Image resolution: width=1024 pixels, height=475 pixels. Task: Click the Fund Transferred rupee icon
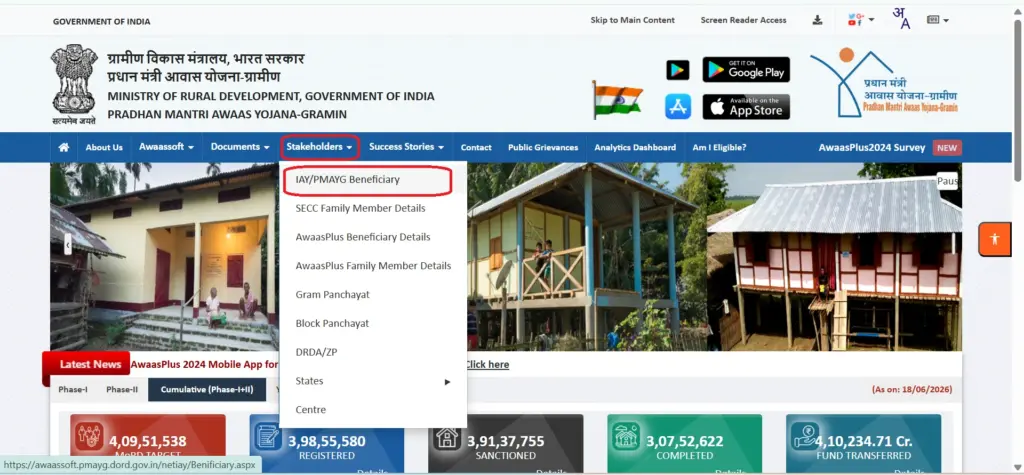(x=805, y=436)
